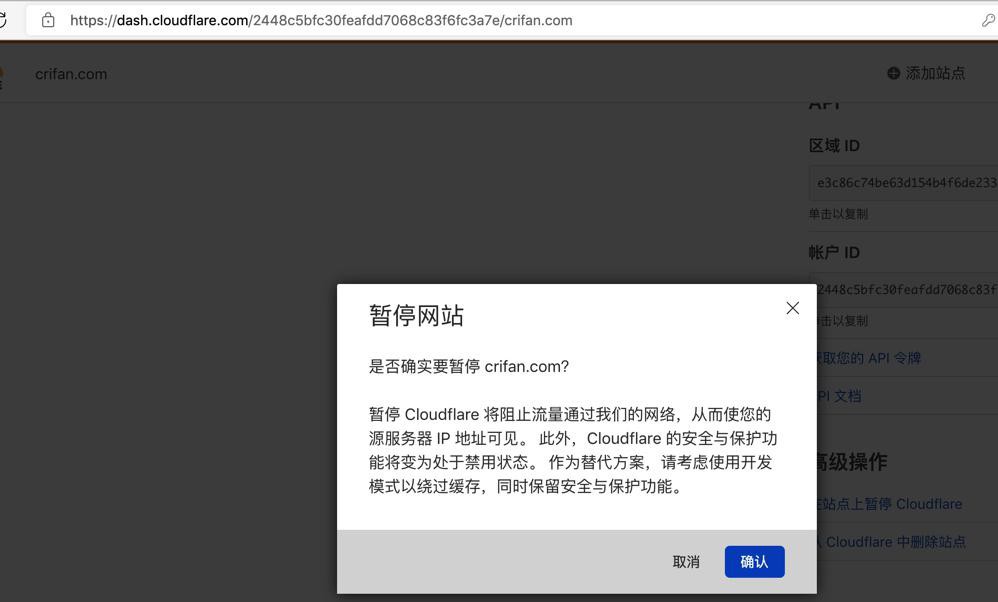Open 获取您的 API 令牌 link

(869, 358)
